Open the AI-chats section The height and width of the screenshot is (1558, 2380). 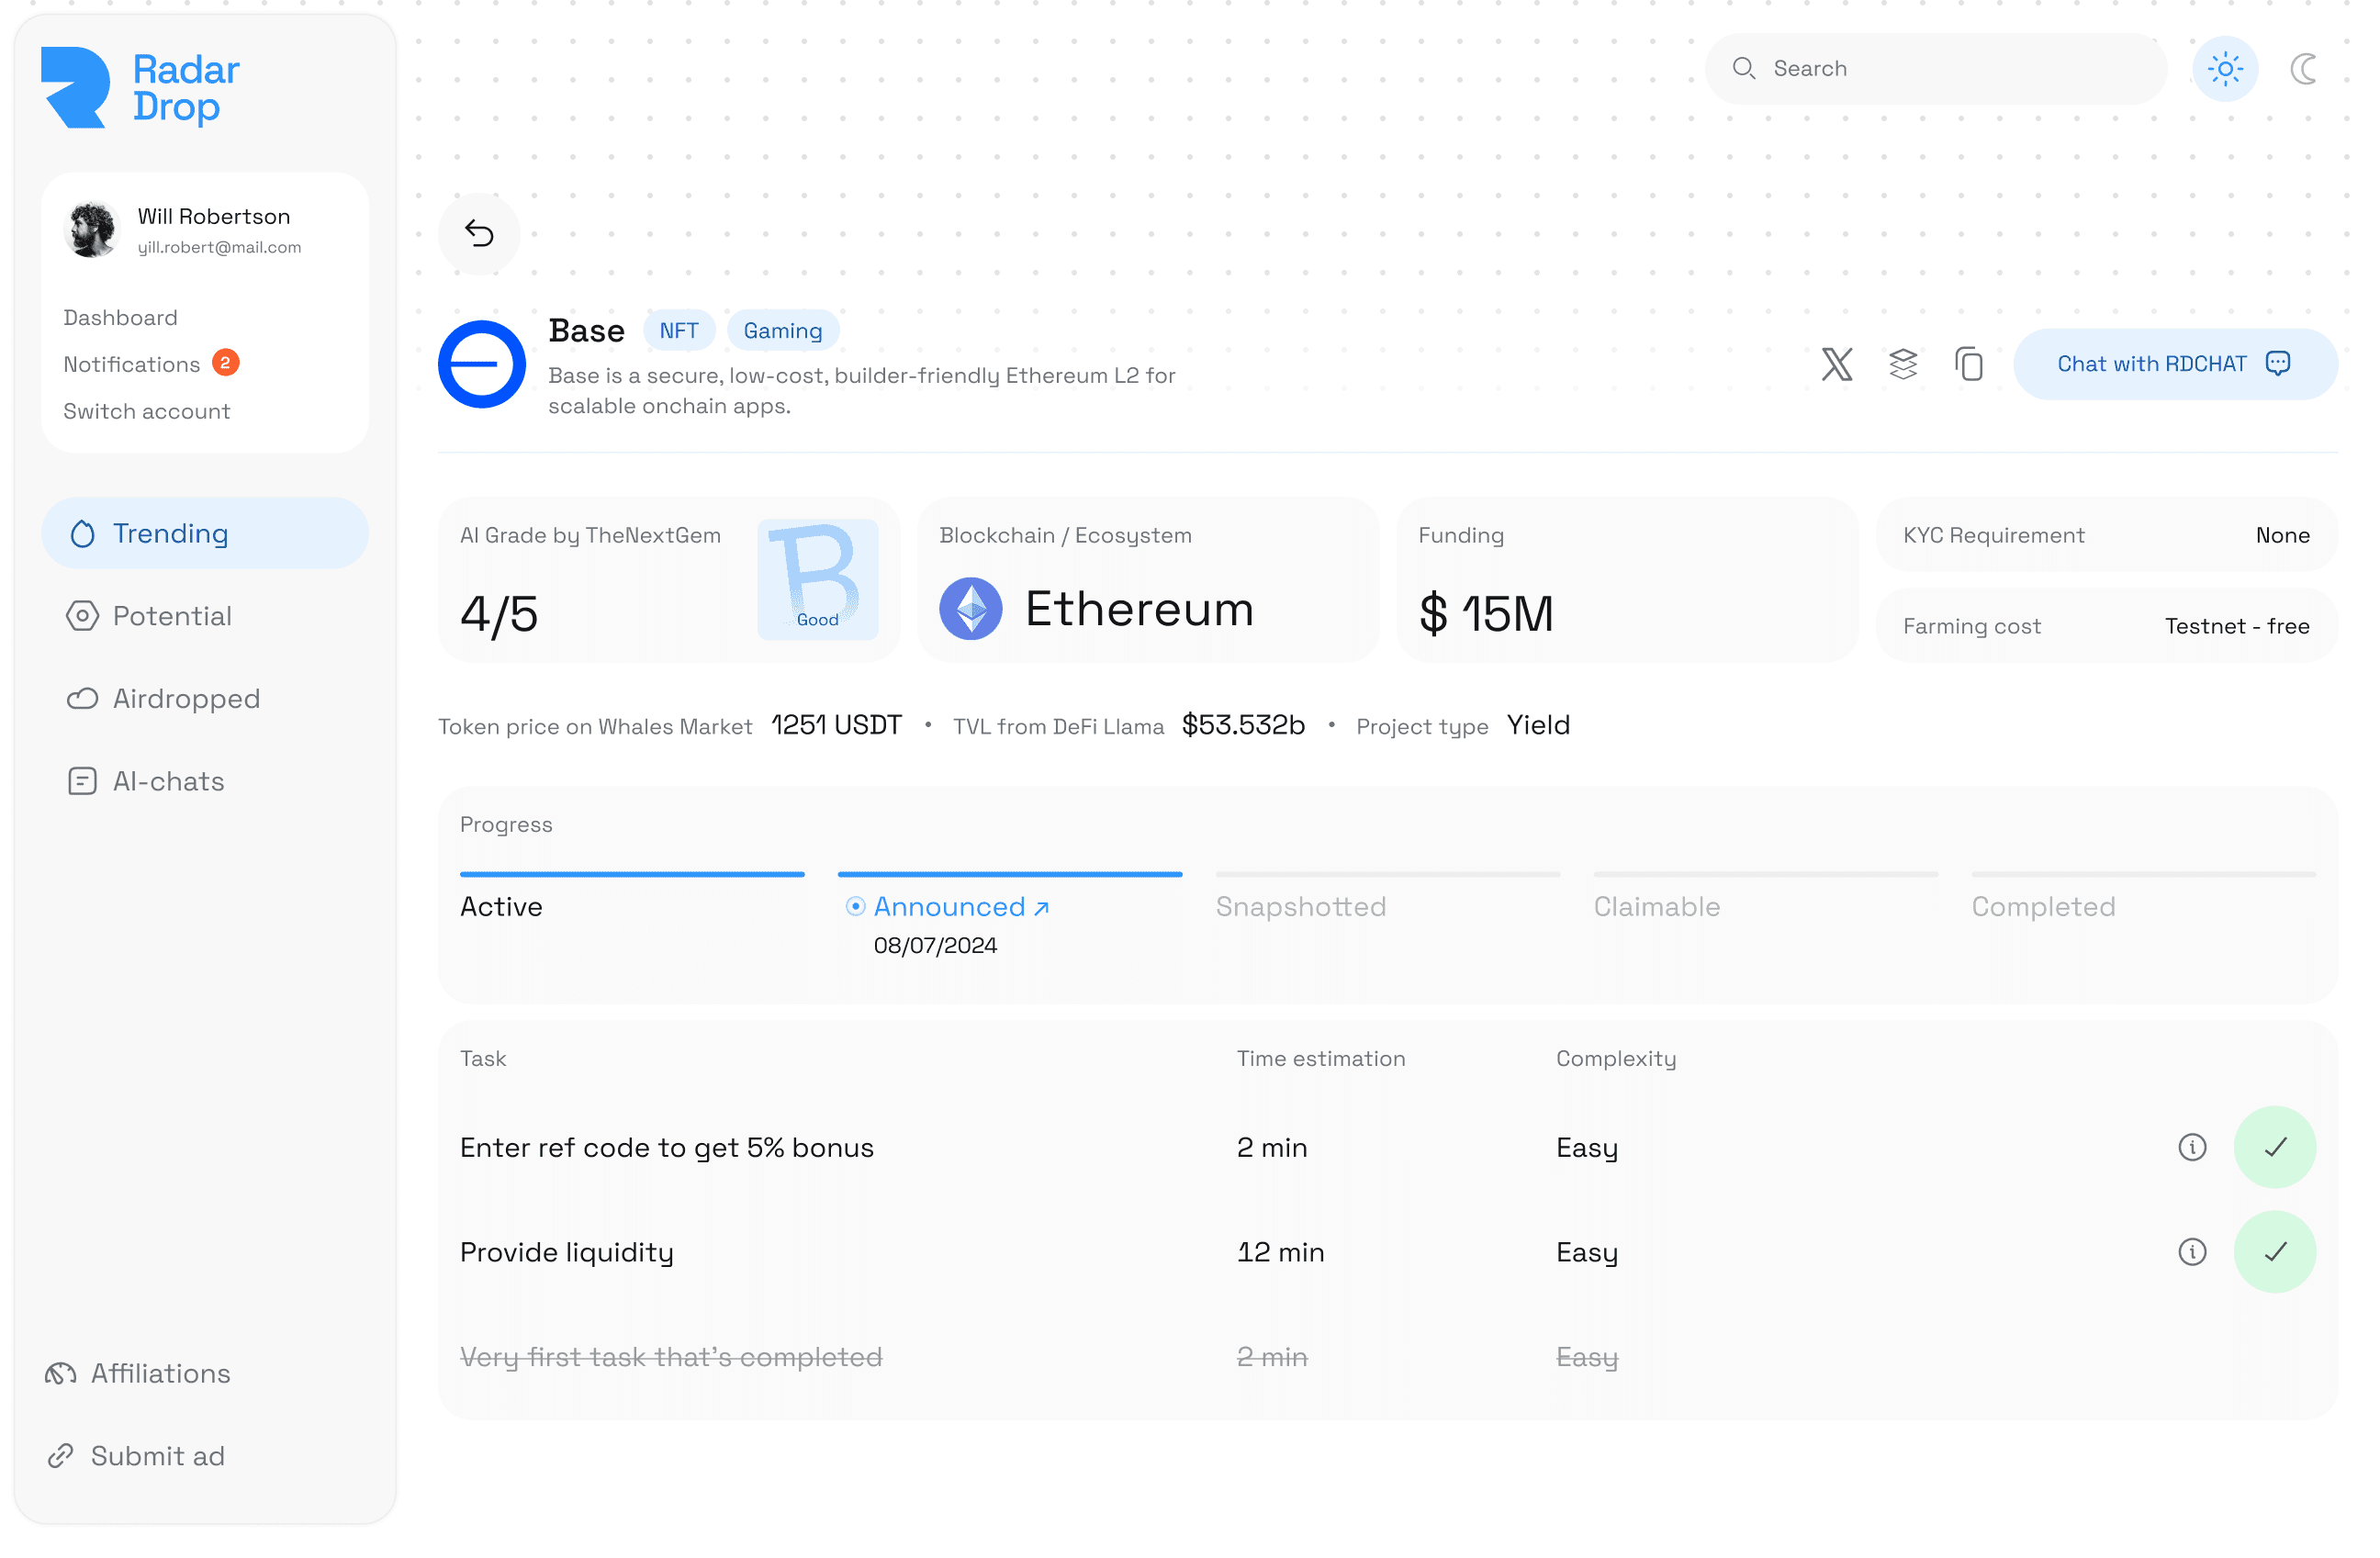[205, 783]
